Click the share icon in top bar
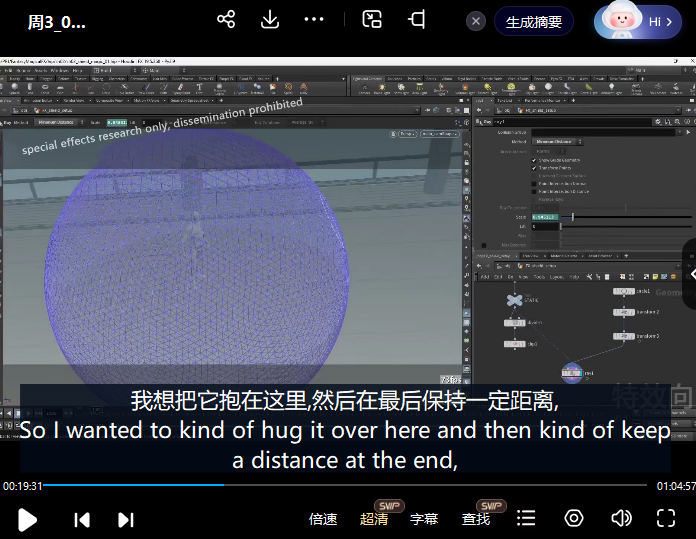Screen dimensions: 696x539 (x=226, y=20)
